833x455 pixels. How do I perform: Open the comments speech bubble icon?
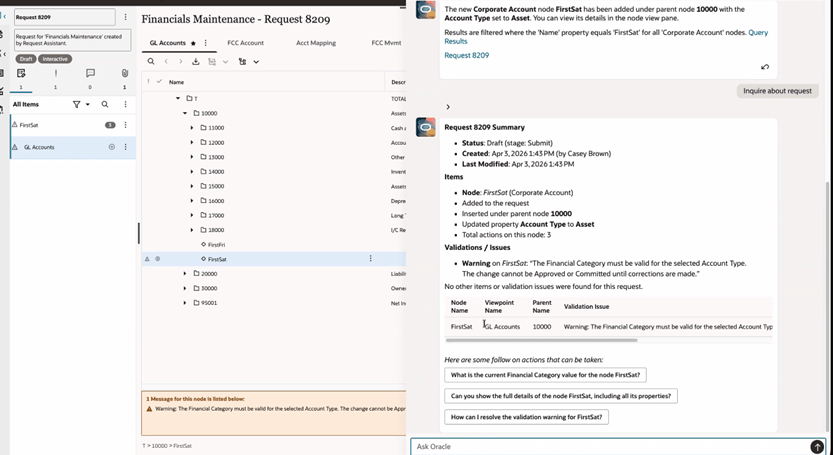[x=90, y=73]
